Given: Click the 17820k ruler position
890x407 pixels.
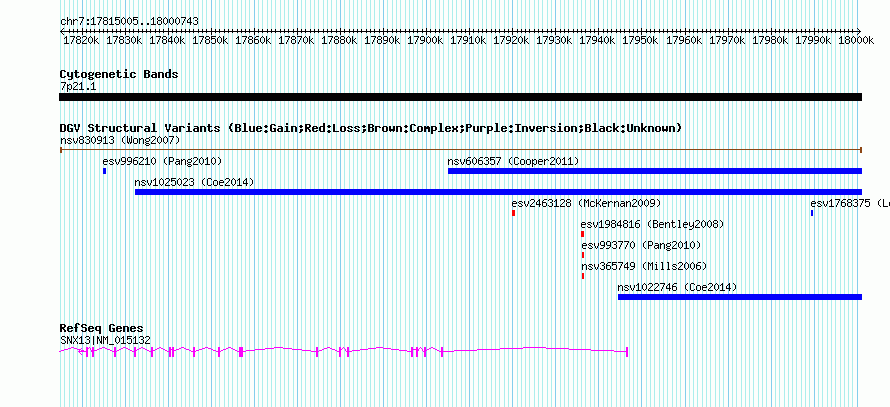Looking at the screenshot, I should 82,40.
